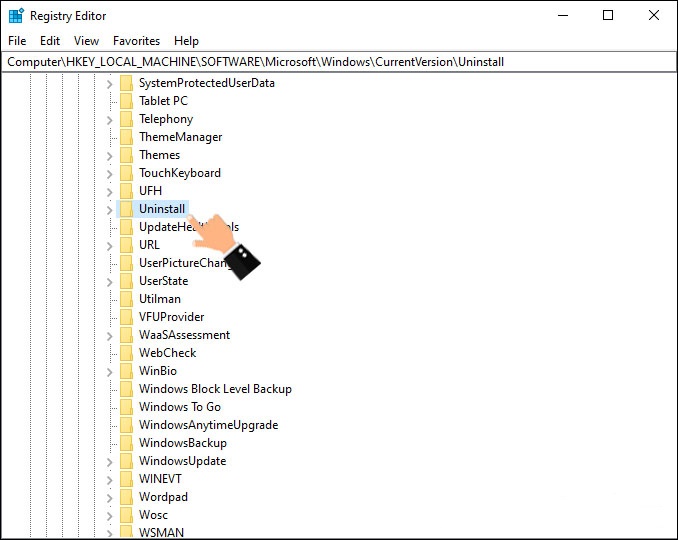
Task: Click the Windows To Go folder icon
Action: coord(126,407)
